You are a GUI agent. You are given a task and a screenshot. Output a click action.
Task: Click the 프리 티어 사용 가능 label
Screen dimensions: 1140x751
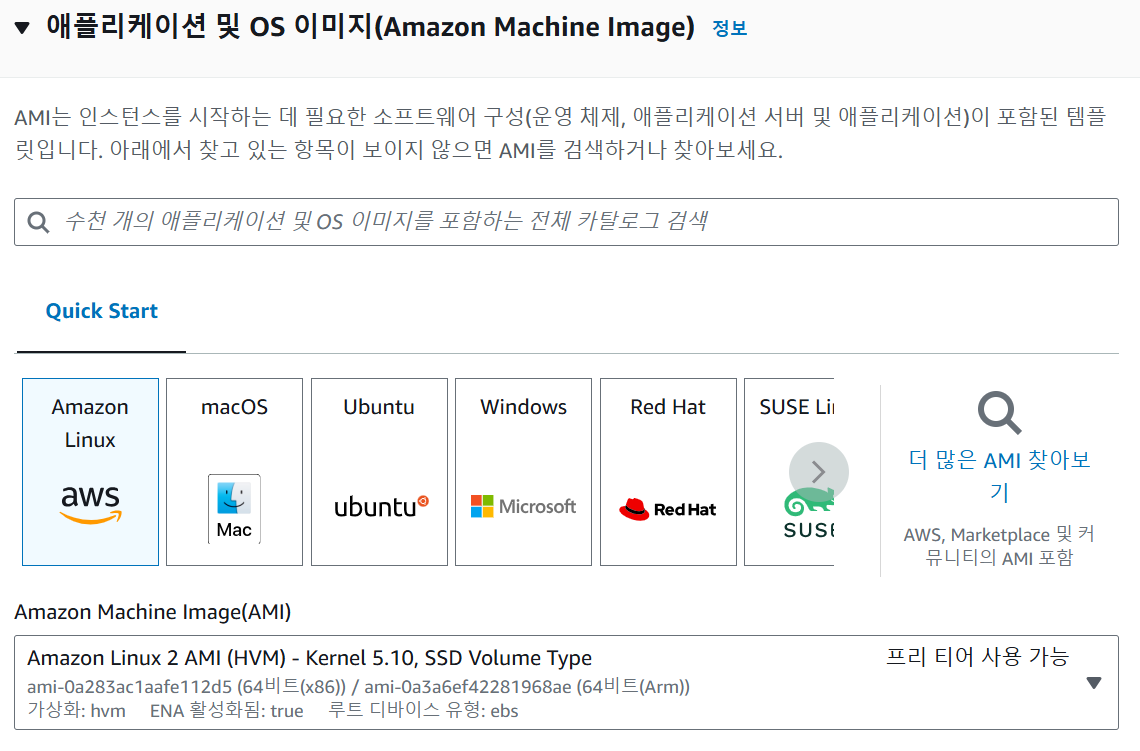977,656
